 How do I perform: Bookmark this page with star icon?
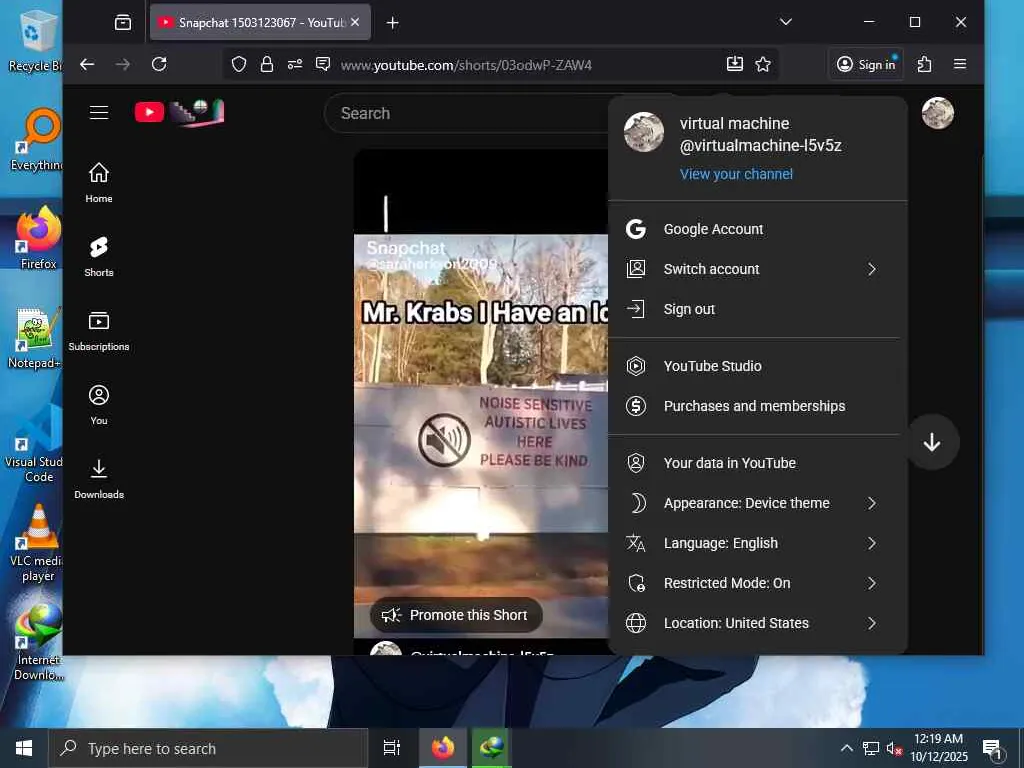(x=763, y=64)
